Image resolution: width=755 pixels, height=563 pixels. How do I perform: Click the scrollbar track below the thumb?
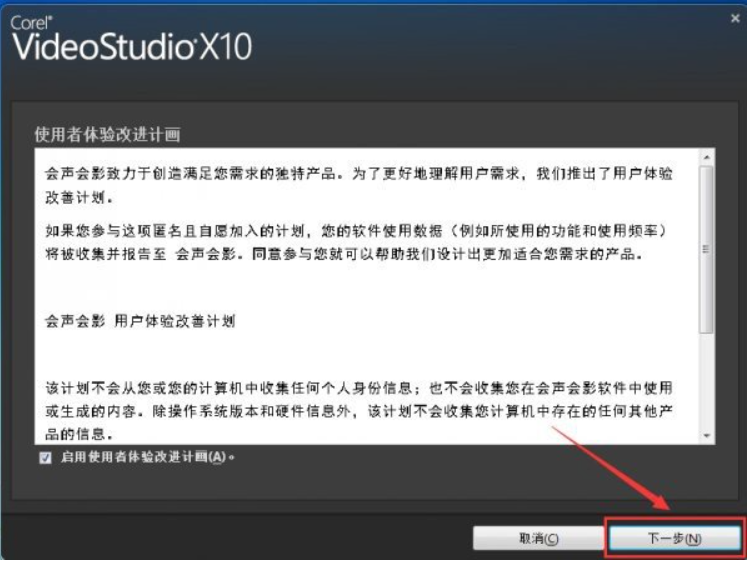pos(706,381)
